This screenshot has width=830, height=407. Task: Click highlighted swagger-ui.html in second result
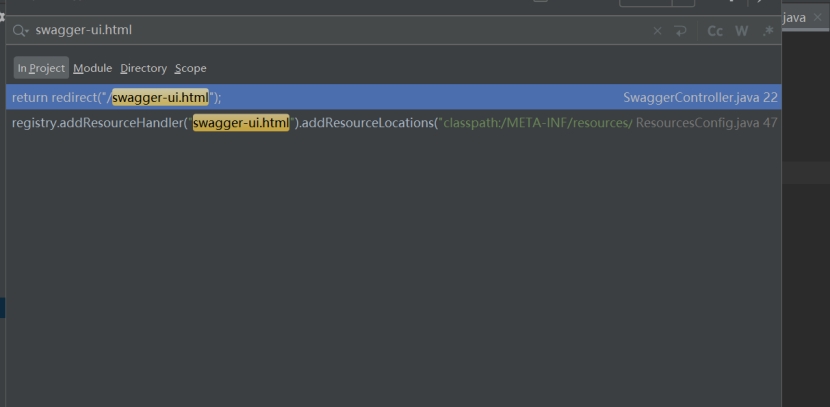pyautogui.click(x=240, y=123)
